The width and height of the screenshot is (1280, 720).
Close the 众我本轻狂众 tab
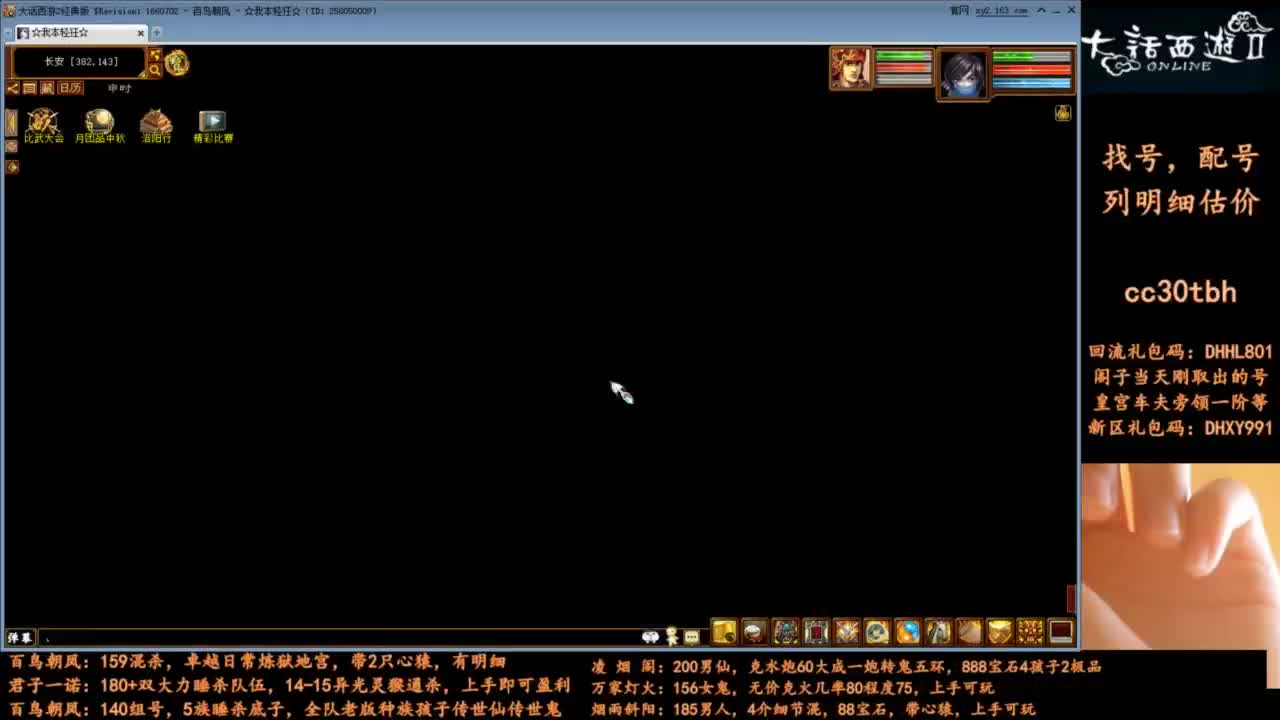click(x=140, y=33)
